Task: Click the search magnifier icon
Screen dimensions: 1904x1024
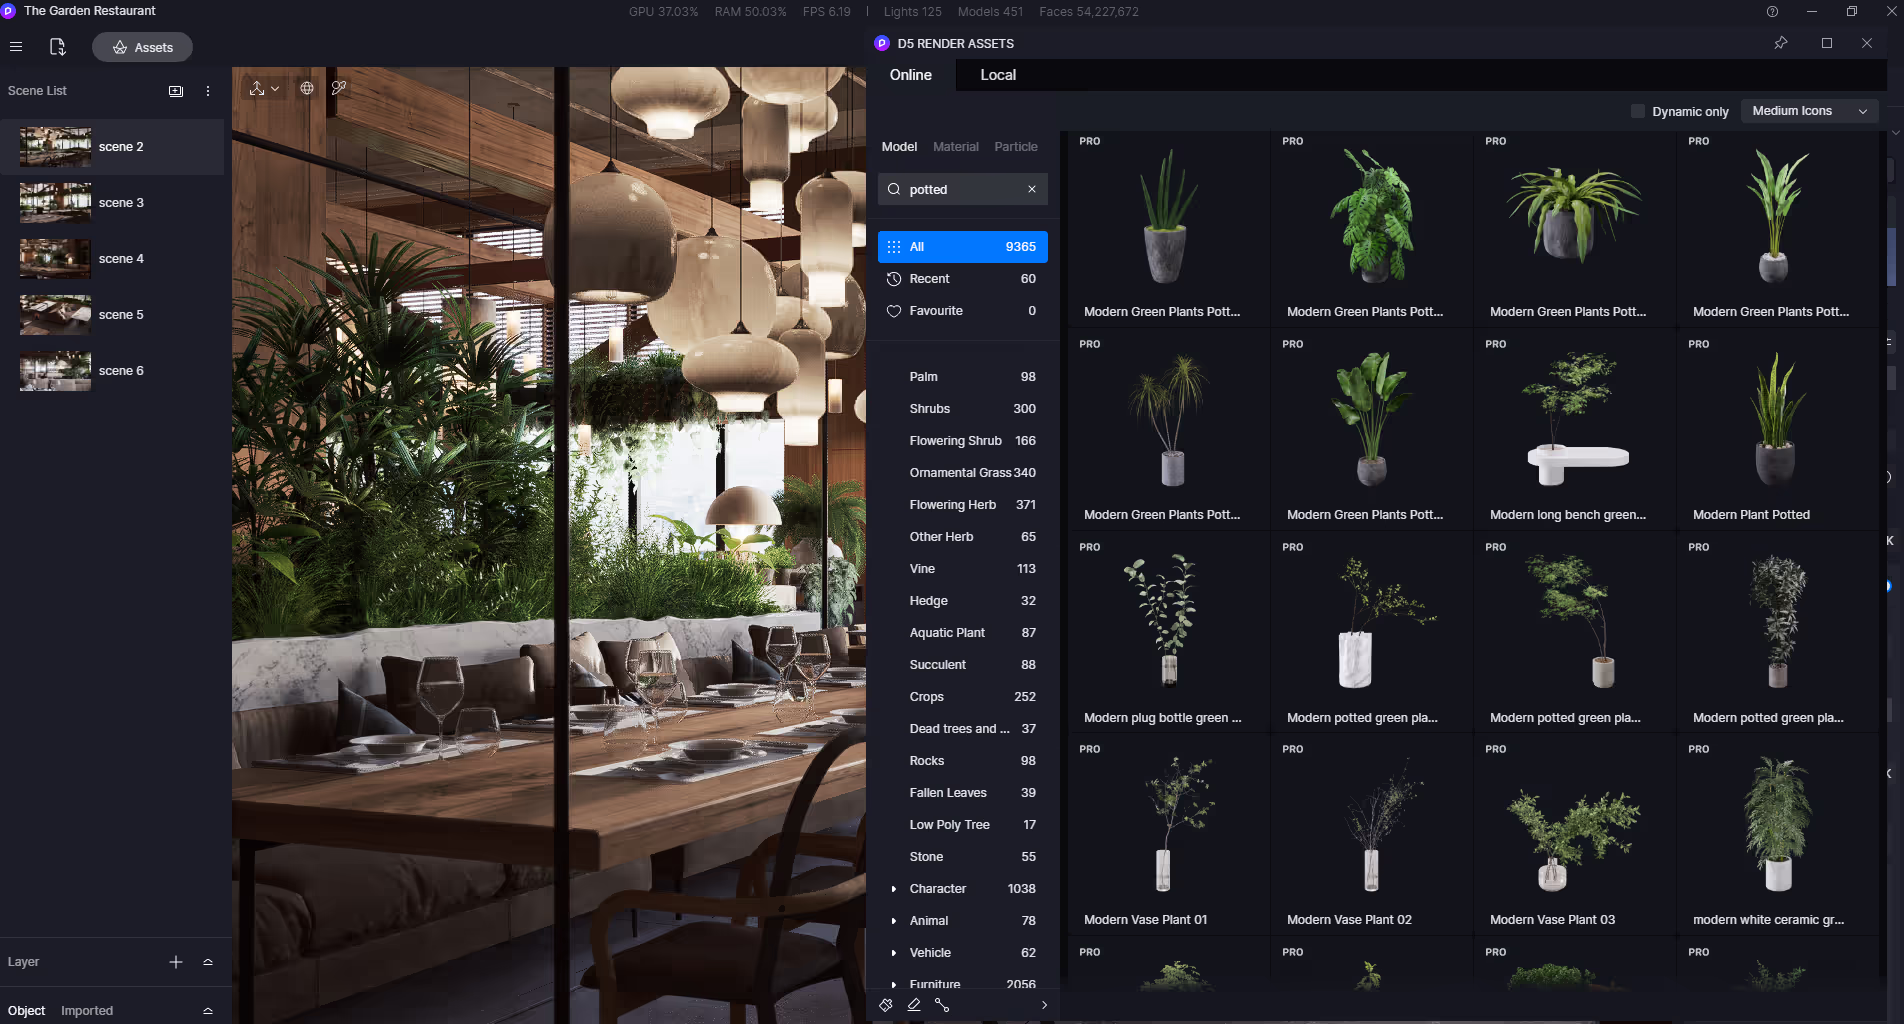Action: coord(894,189)
